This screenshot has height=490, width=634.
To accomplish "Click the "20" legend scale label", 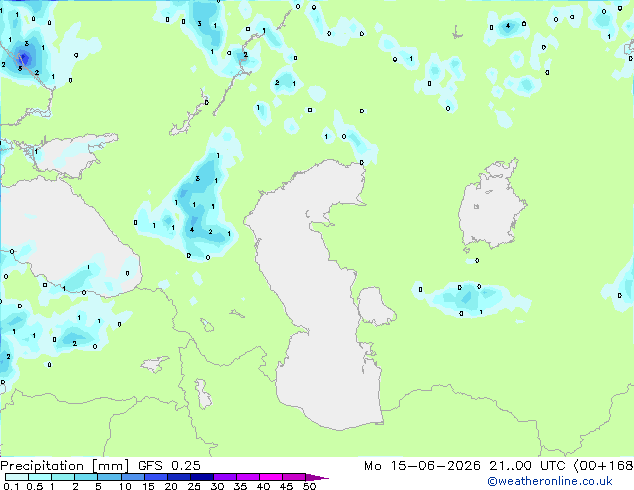I will click(171, 486).
